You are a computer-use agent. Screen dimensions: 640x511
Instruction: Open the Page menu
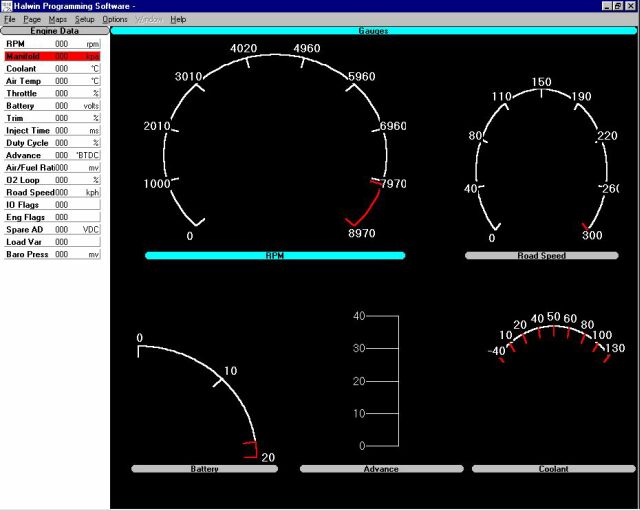(x=32, y=19)
